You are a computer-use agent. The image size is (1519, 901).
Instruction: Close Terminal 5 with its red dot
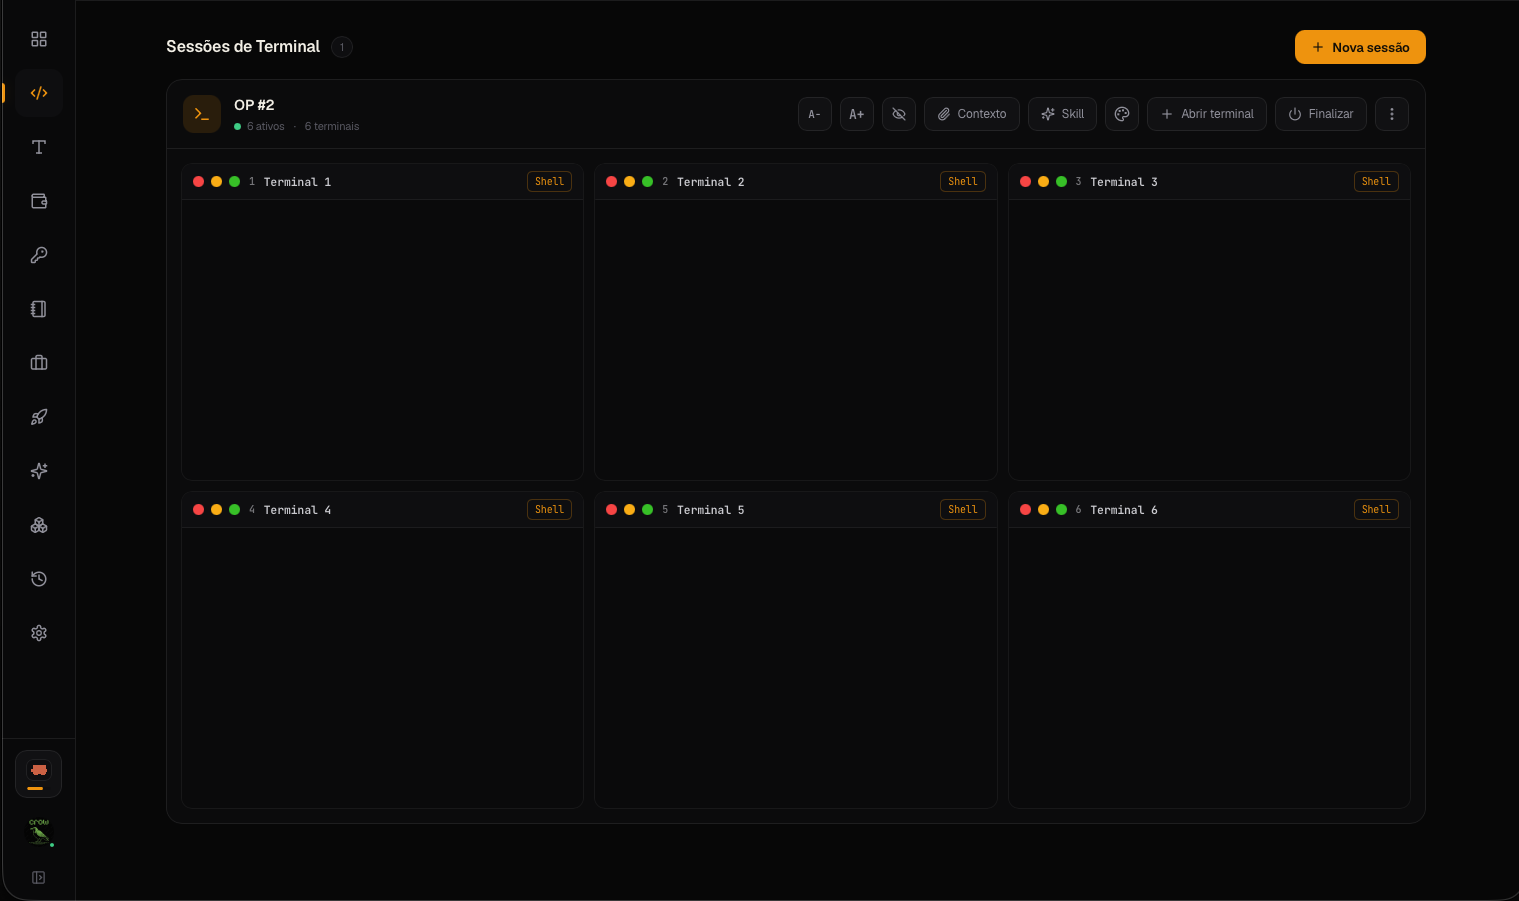611,510
